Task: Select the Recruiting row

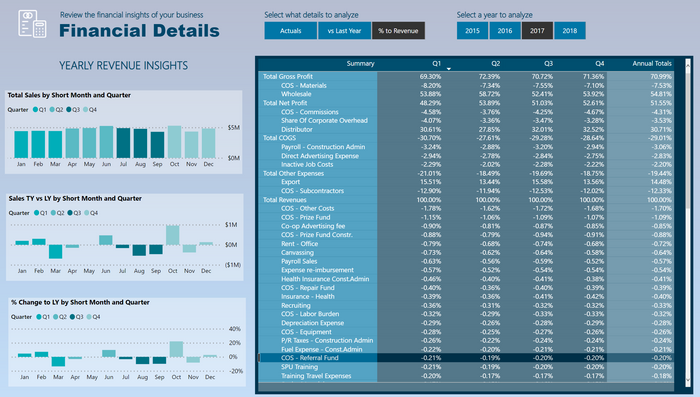Action: (466, 305)
